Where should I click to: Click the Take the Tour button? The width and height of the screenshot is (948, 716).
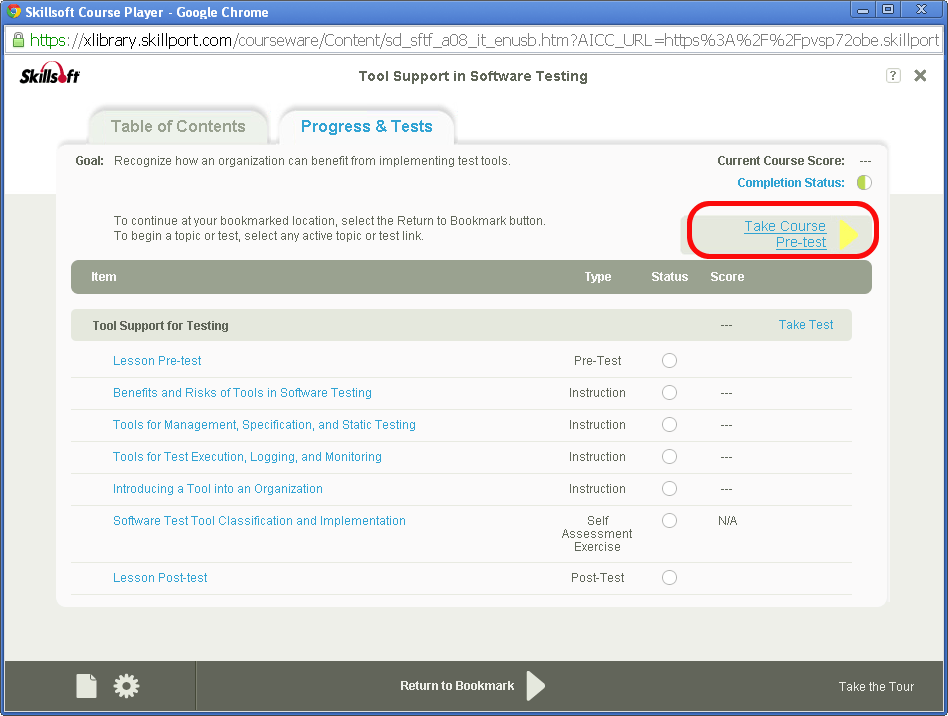click(876, 687)
